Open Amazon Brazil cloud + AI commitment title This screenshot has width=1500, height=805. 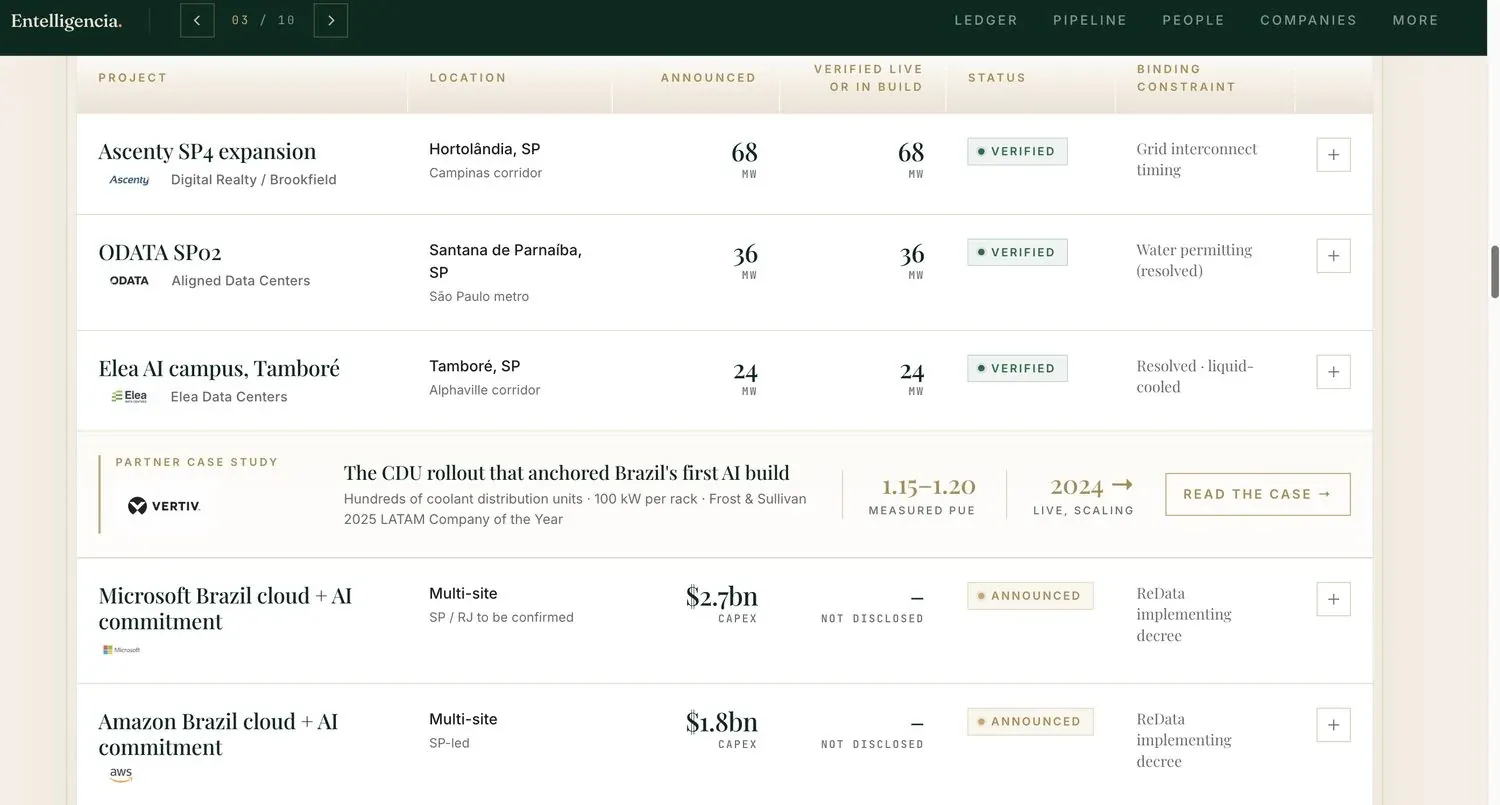click(x=218, y=734)
